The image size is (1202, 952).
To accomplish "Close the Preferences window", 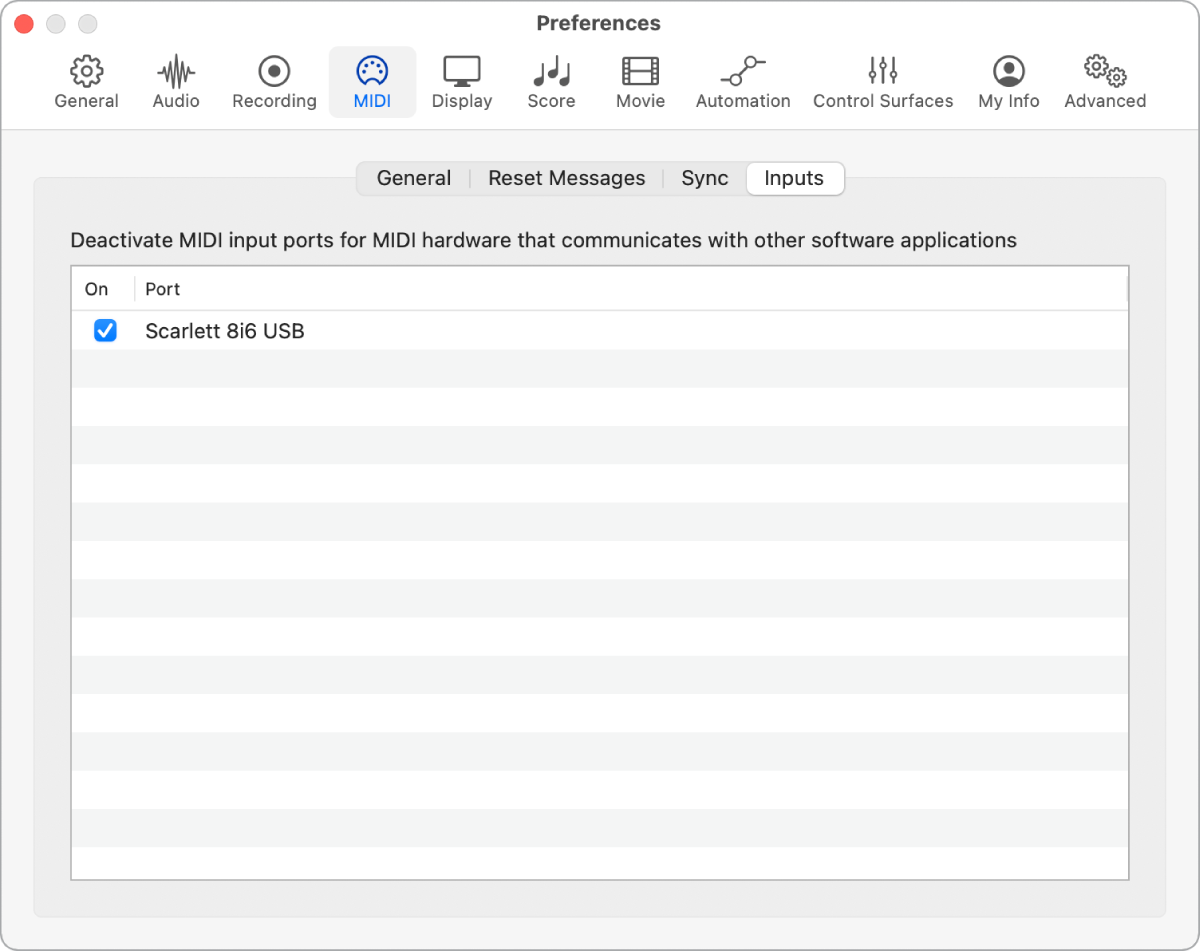I will [24, 23].
